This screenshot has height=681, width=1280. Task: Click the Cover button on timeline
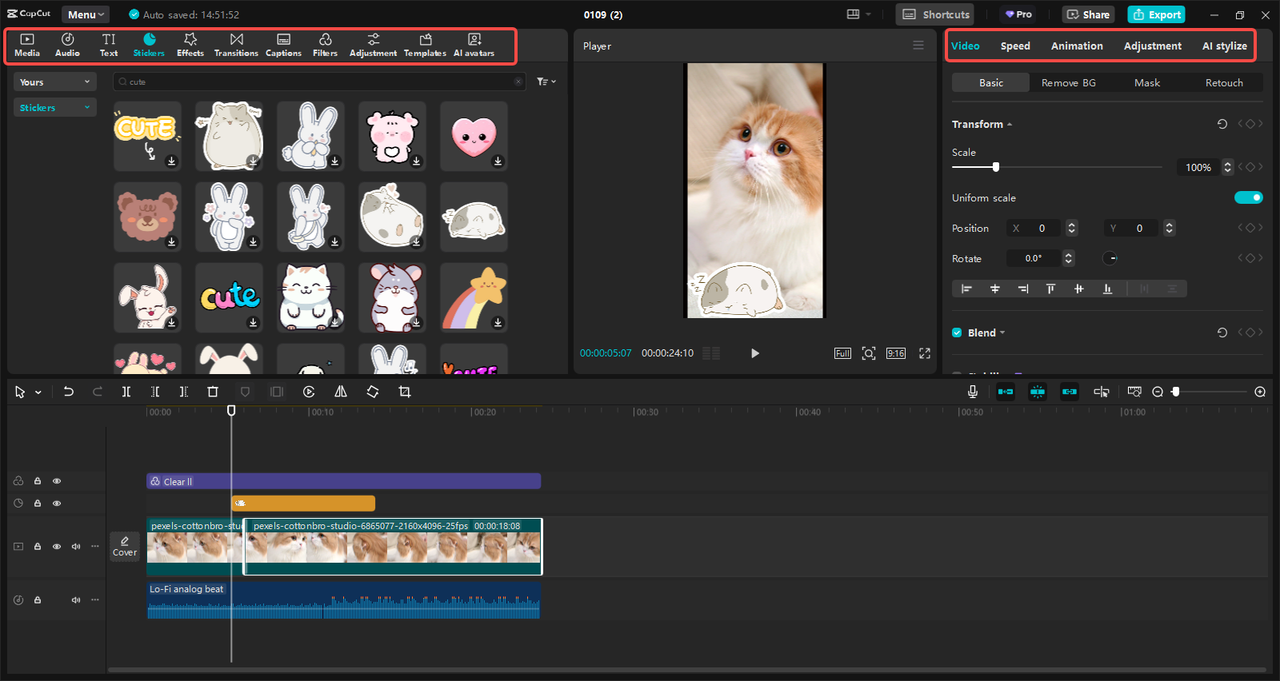(125, 546)
